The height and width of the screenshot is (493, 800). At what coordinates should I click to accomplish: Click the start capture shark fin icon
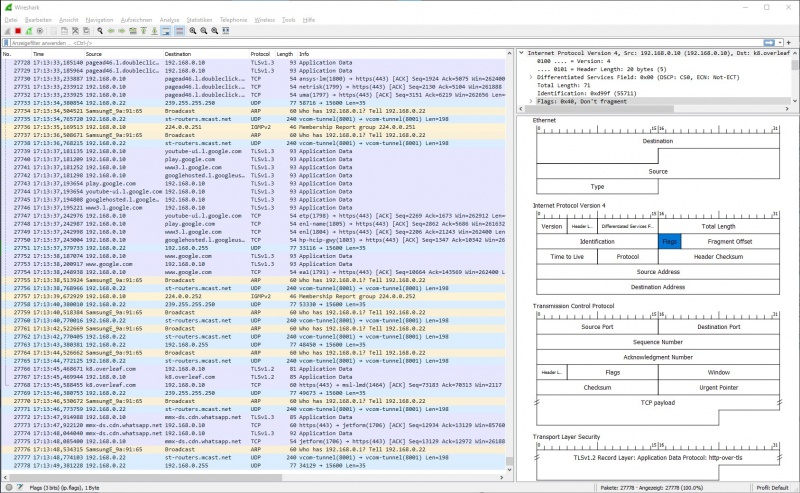(8, 31)
